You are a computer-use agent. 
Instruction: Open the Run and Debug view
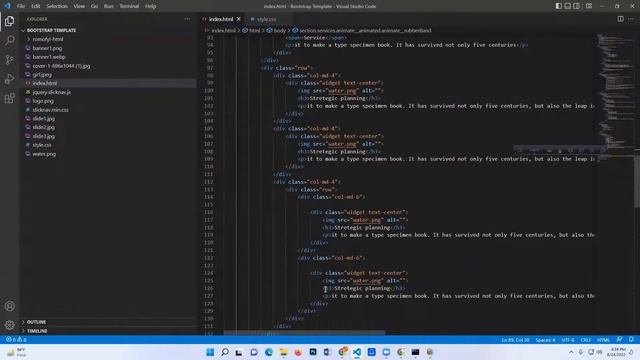9,79
